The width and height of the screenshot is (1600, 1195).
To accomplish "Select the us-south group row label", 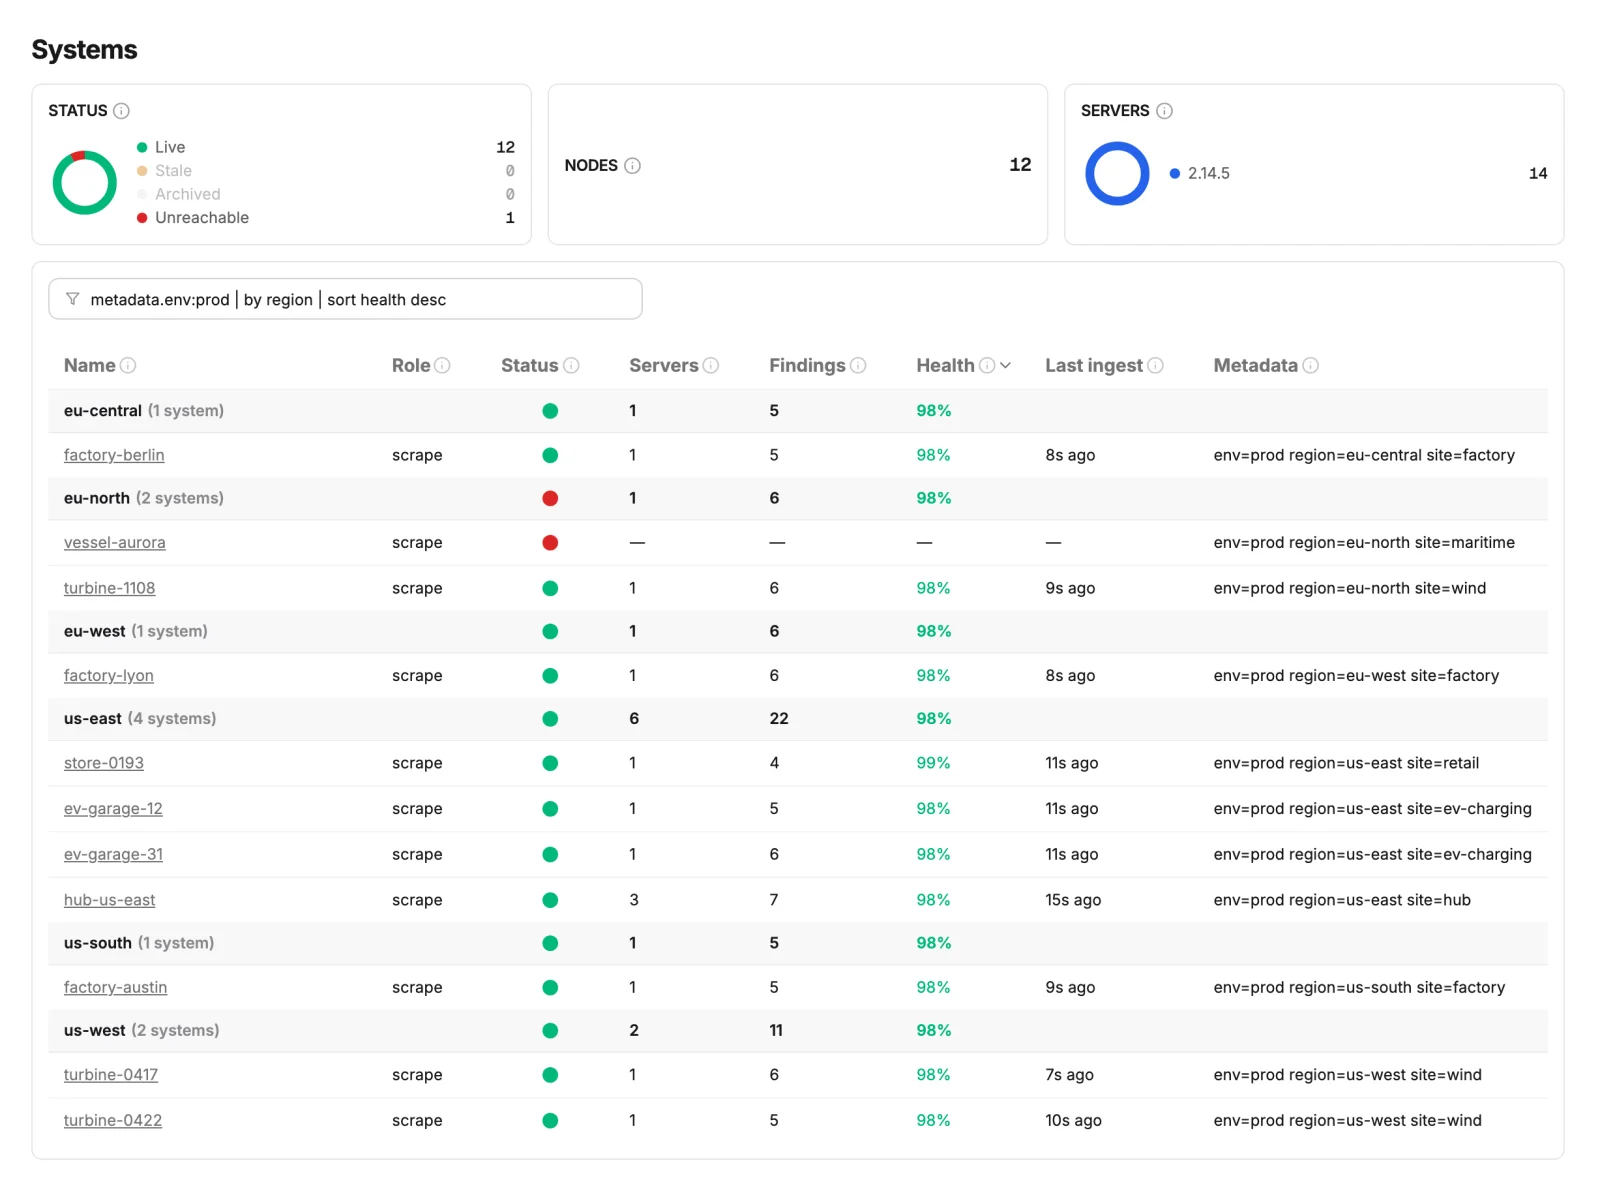I will click(x=139, y=943).
